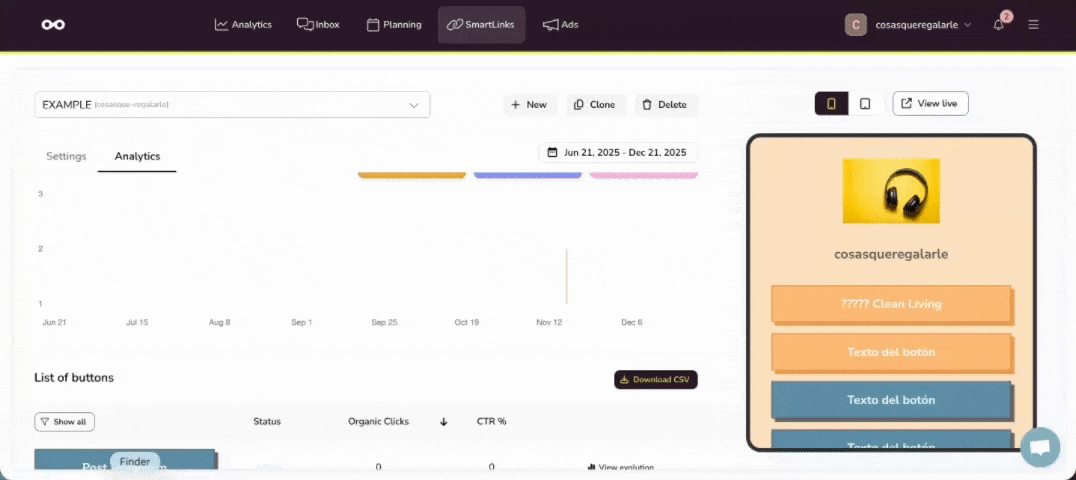
Task: Open the hamburger menu icon
Action: pyautogui.click(x=1033, y=24)
